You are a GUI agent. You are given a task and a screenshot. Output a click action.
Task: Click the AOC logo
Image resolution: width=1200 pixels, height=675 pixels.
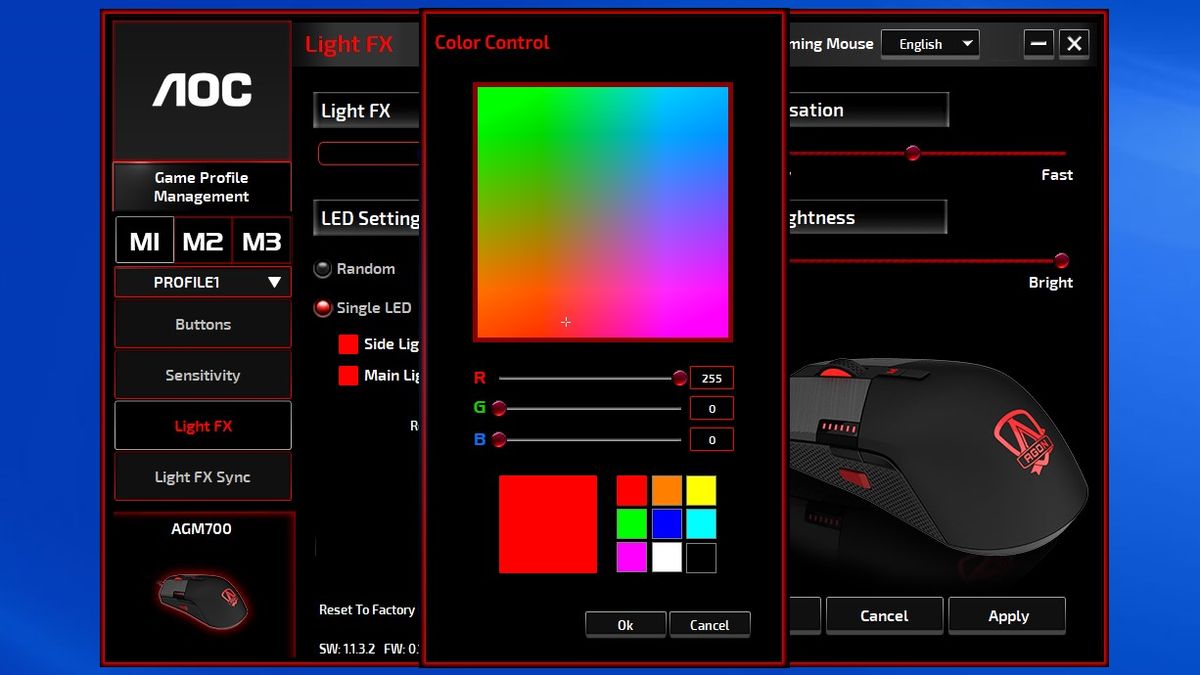[202, 91]
